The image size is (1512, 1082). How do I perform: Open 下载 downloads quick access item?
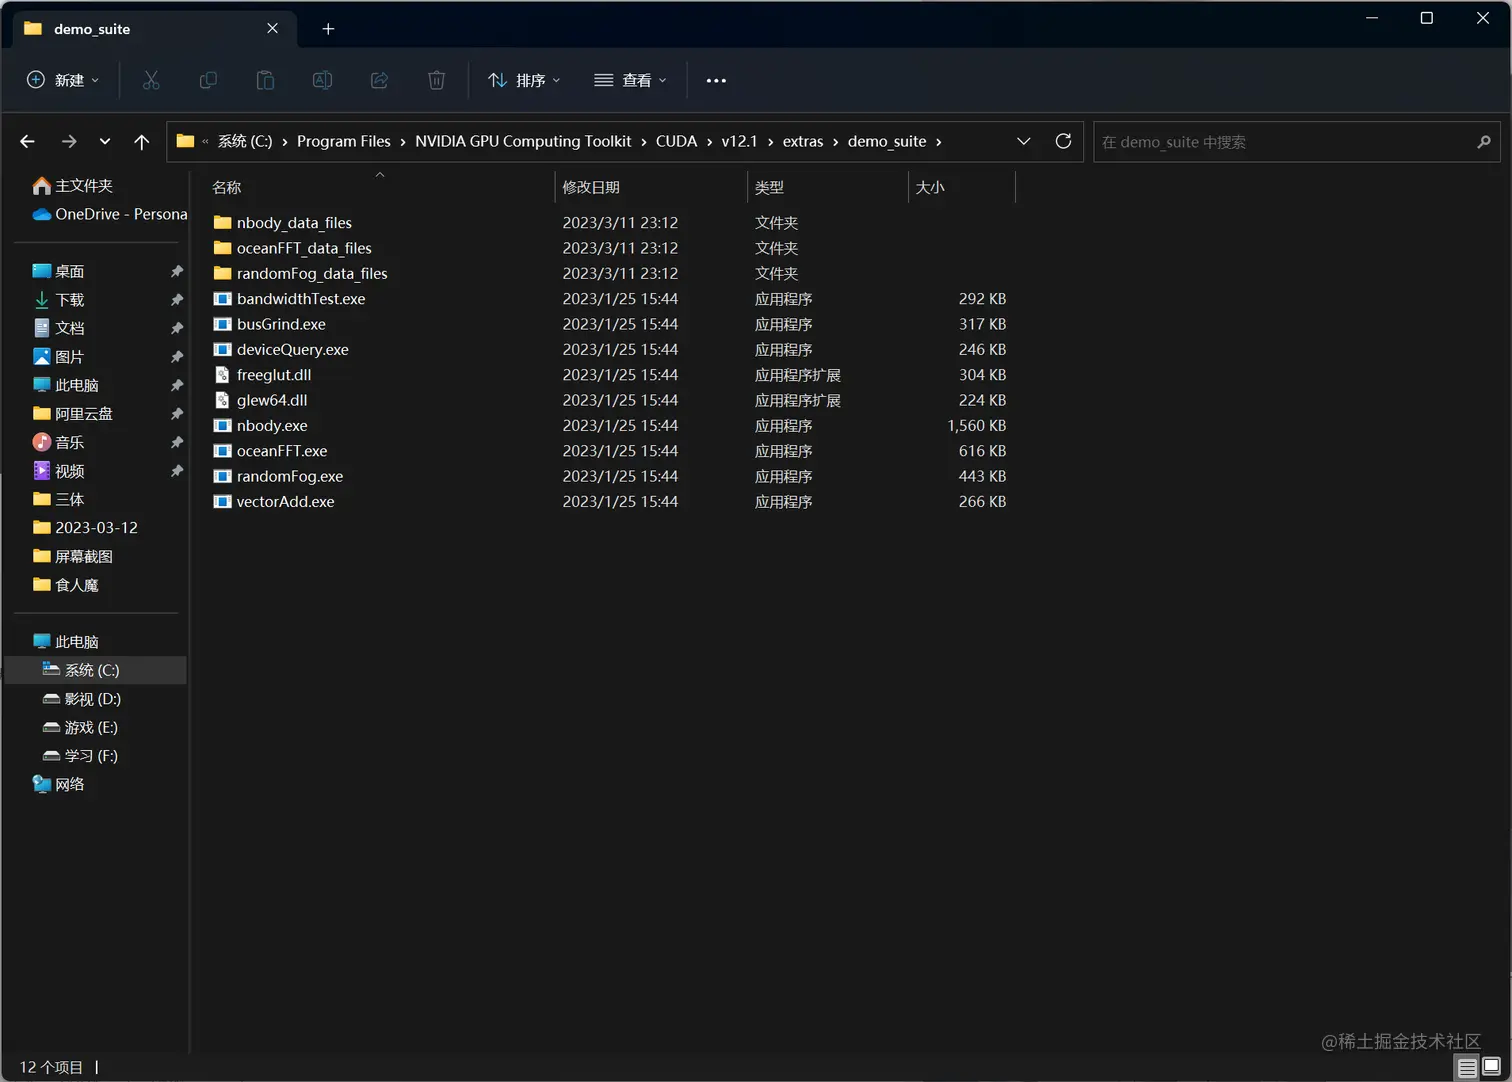coord(58,300)
